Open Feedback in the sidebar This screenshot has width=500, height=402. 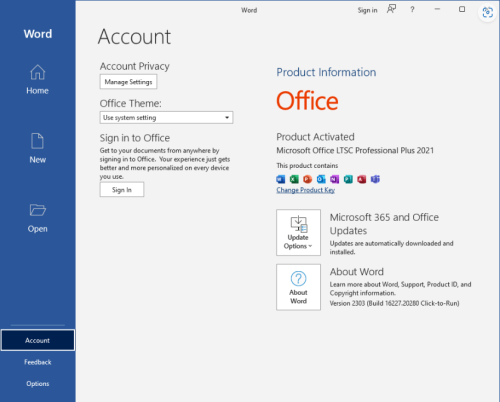[38, 362]
